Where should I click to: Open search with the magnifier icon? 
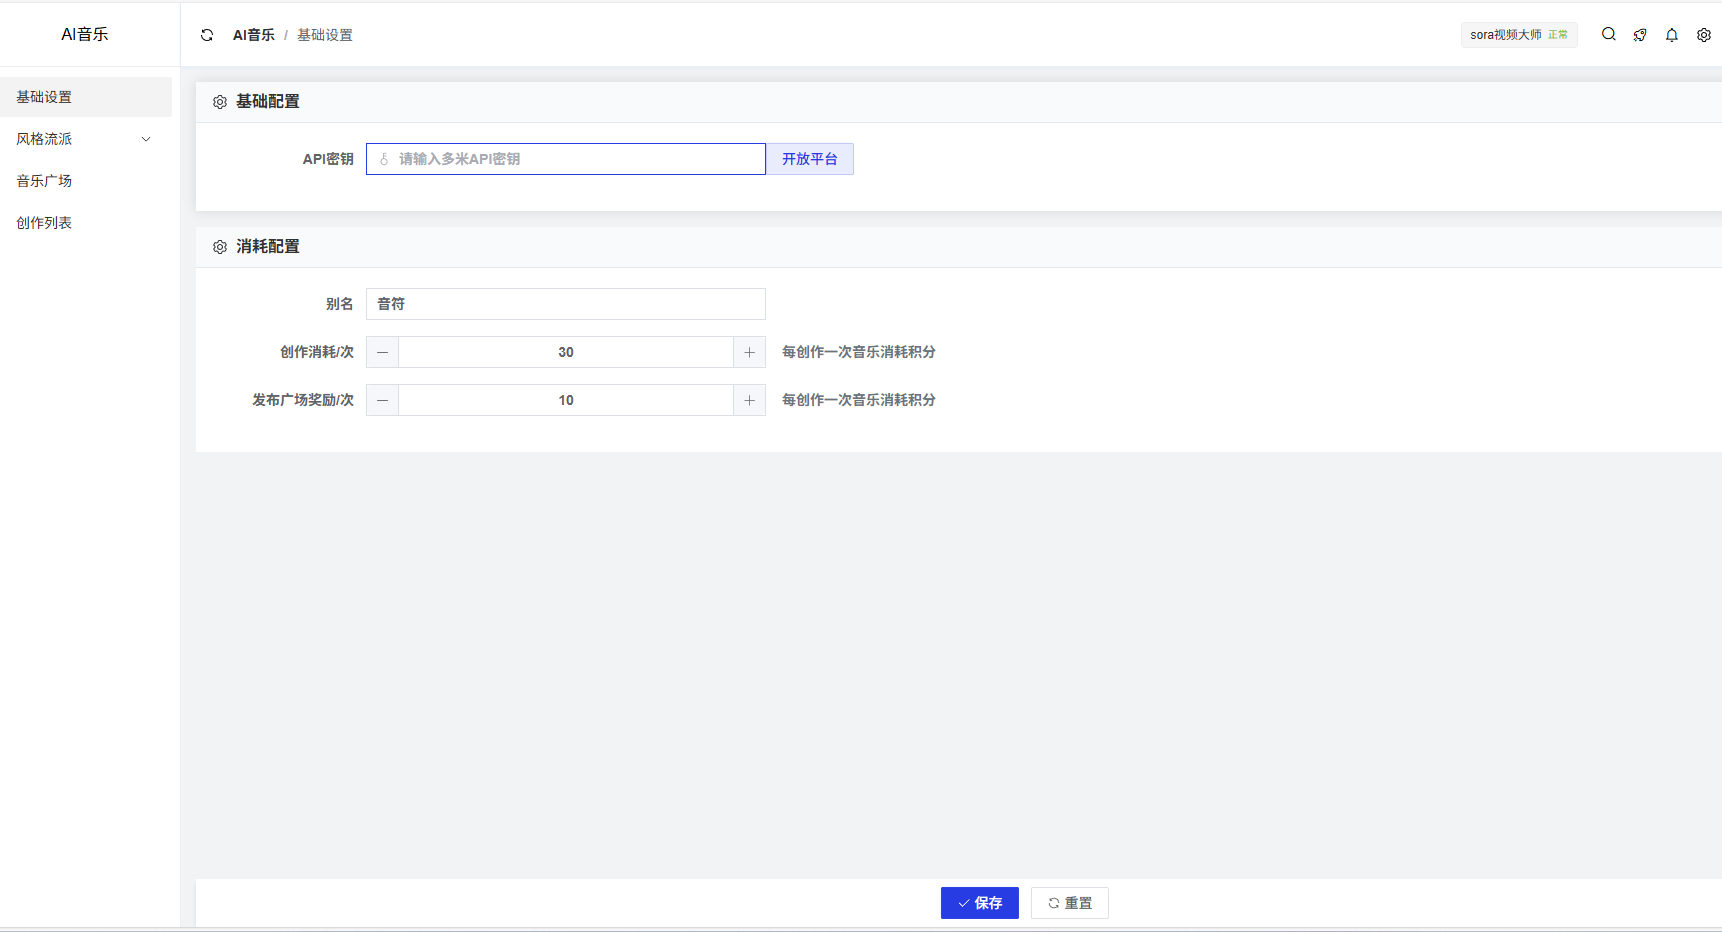tap(1608, 34)
